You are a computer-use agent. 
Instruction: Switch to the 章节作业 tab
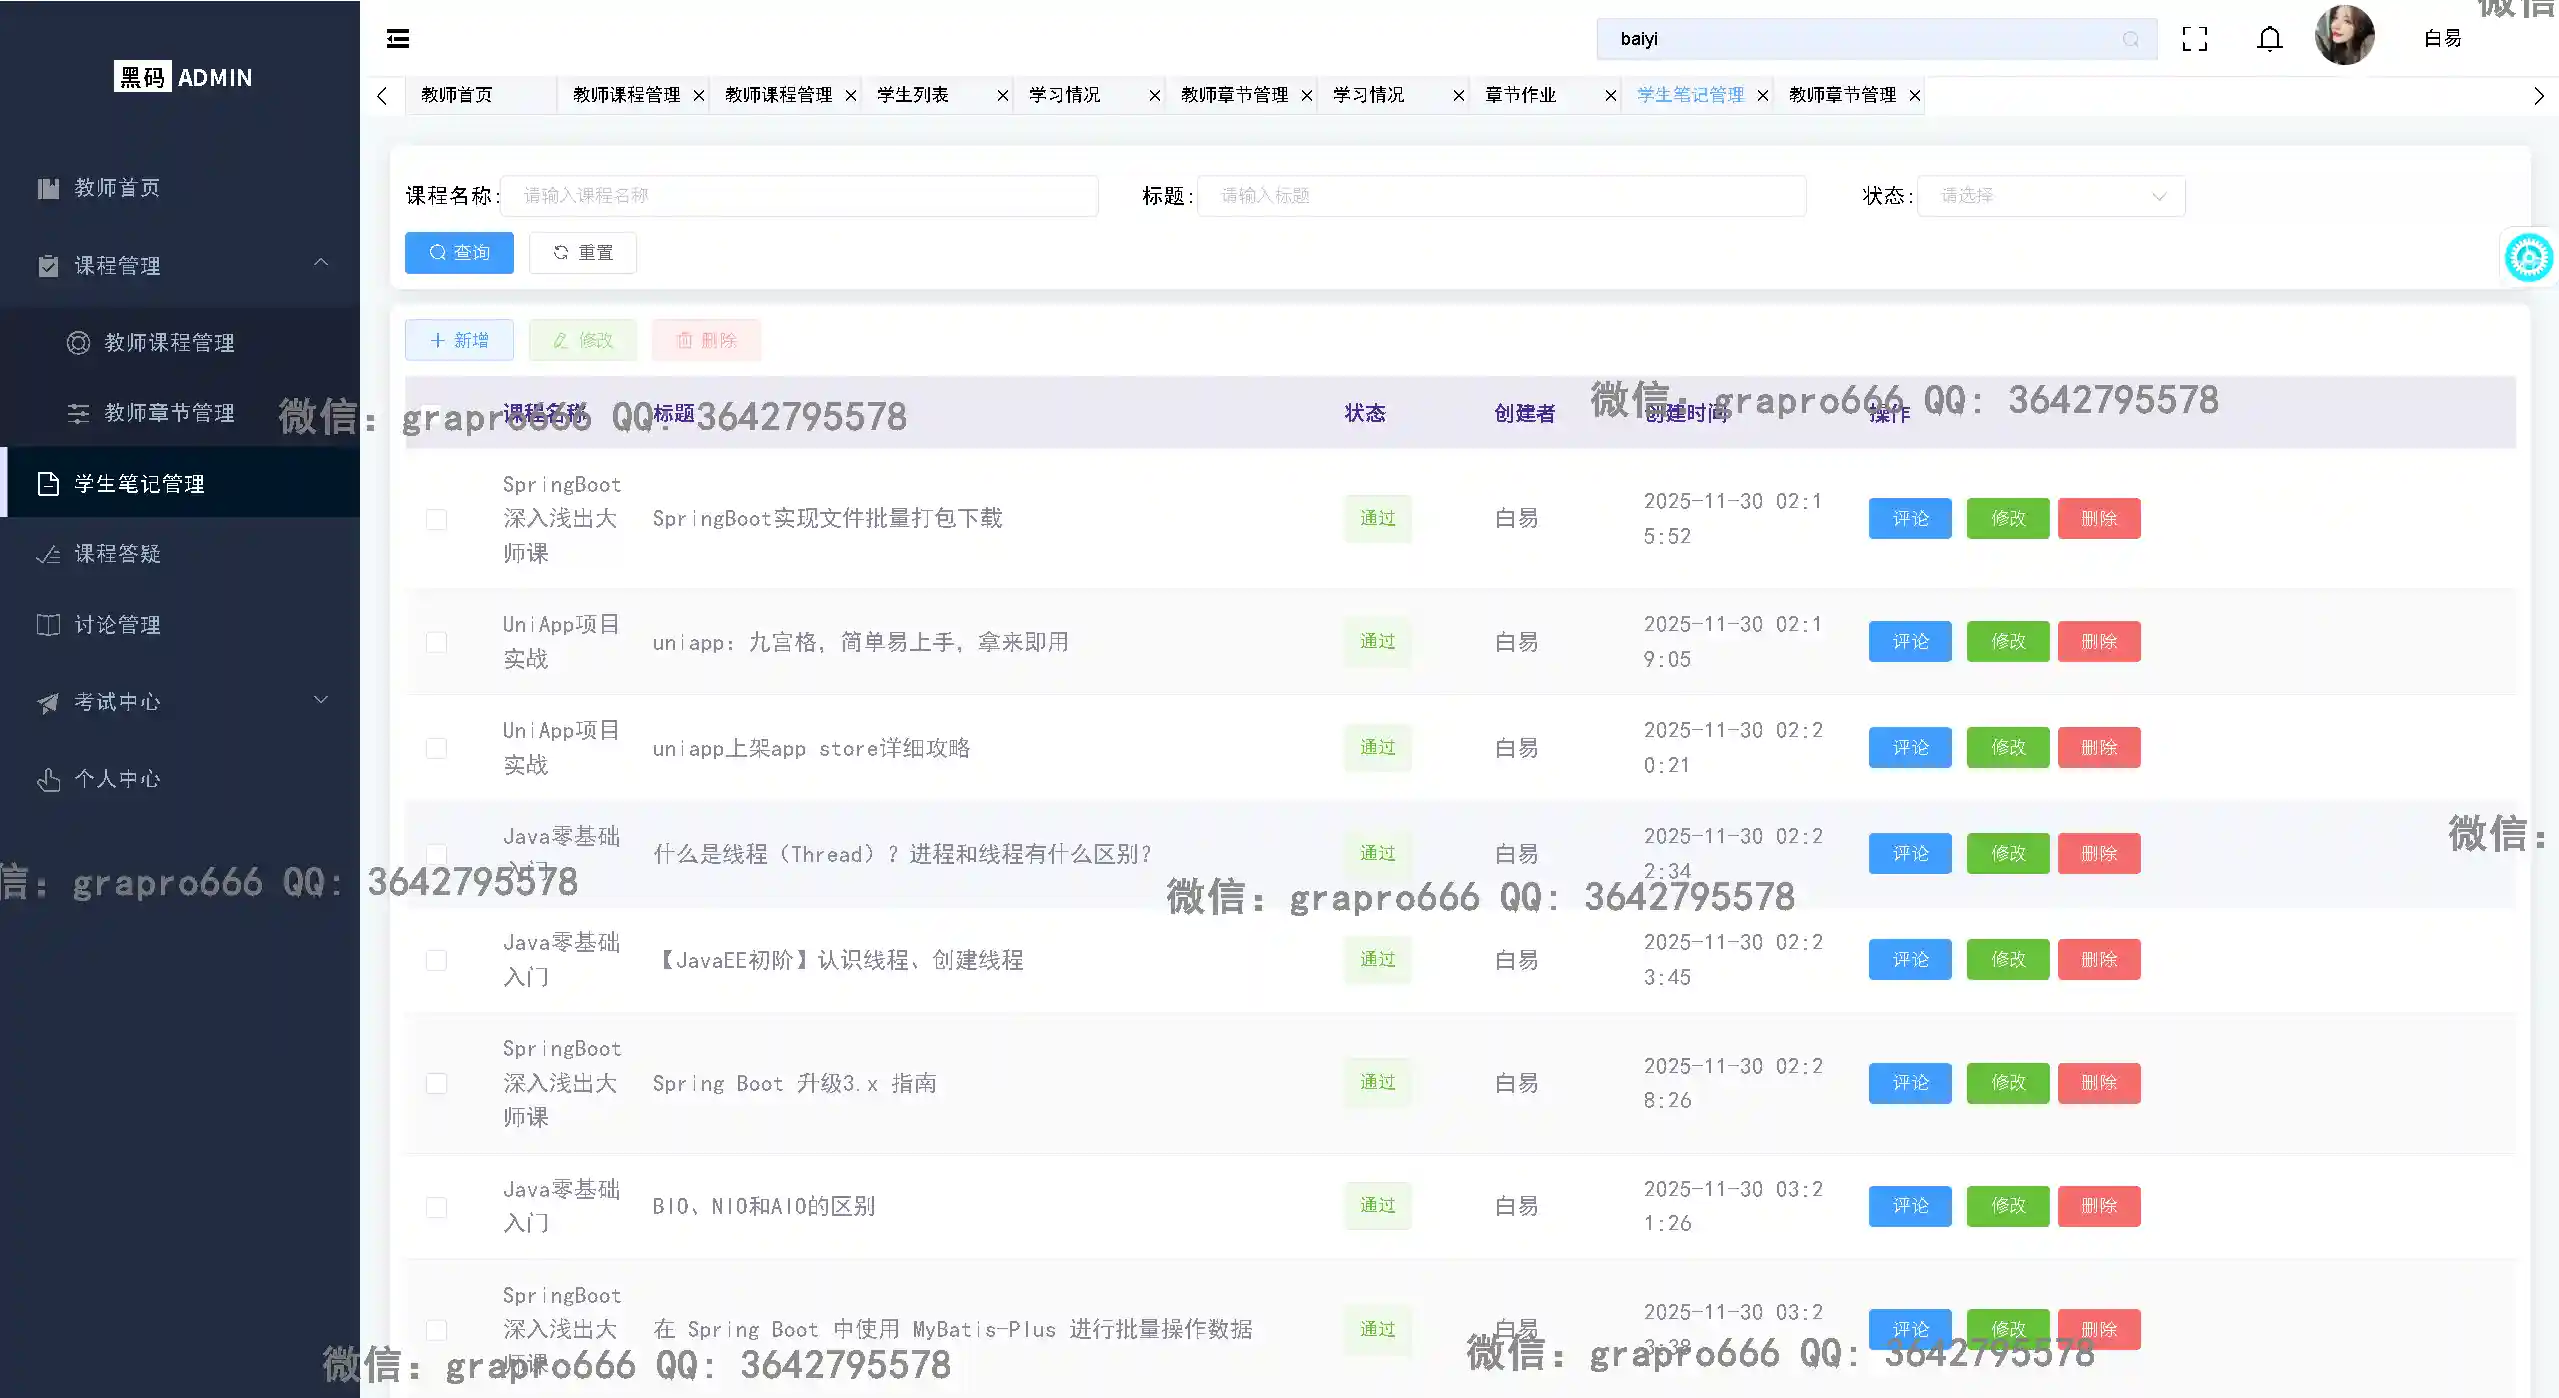[x=1521, y=95]
